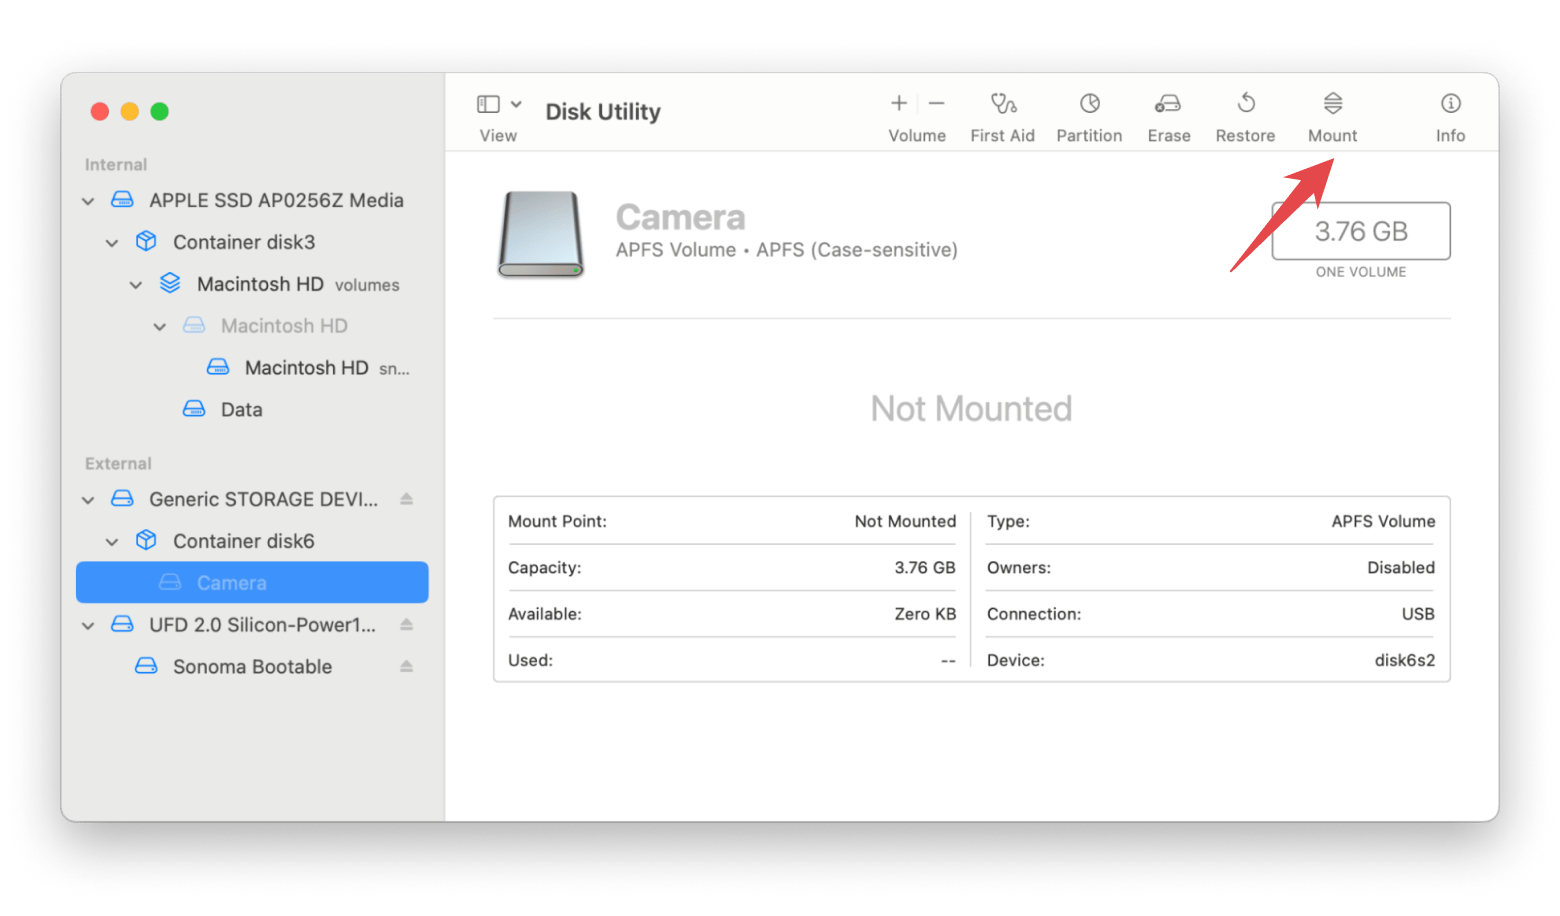Click the Capacity value '3.76 GB'
1560x916 pixels.
click(925, 567)
